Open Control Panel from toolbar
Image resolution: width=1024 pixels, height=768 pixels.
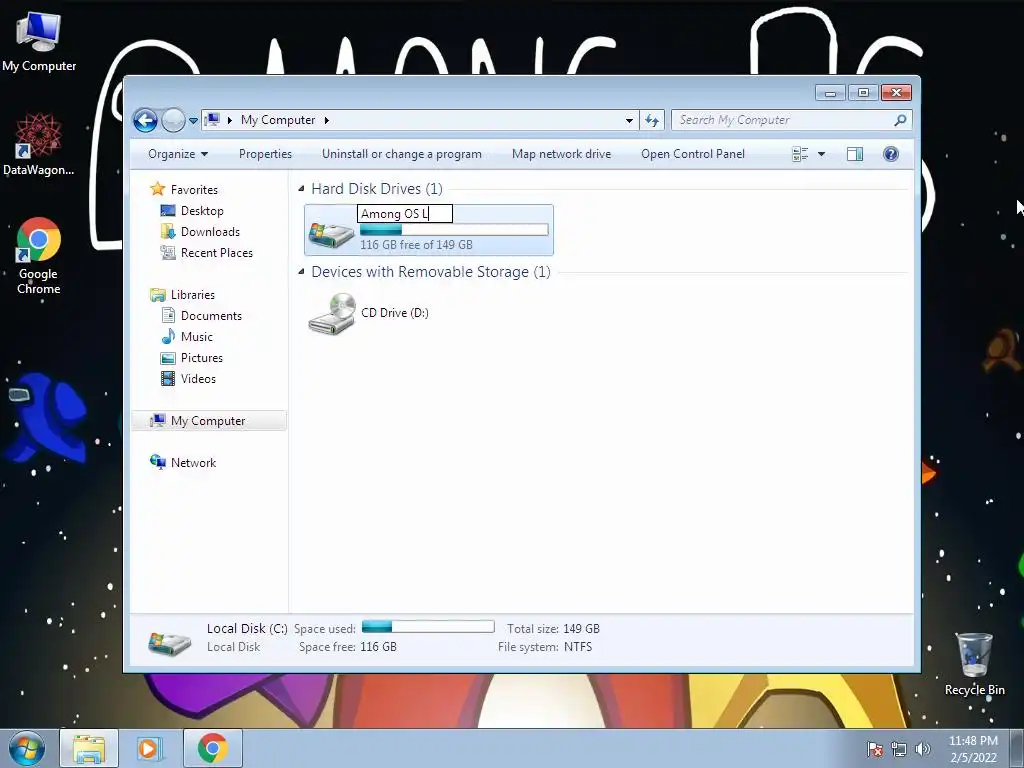pos(693,154)
